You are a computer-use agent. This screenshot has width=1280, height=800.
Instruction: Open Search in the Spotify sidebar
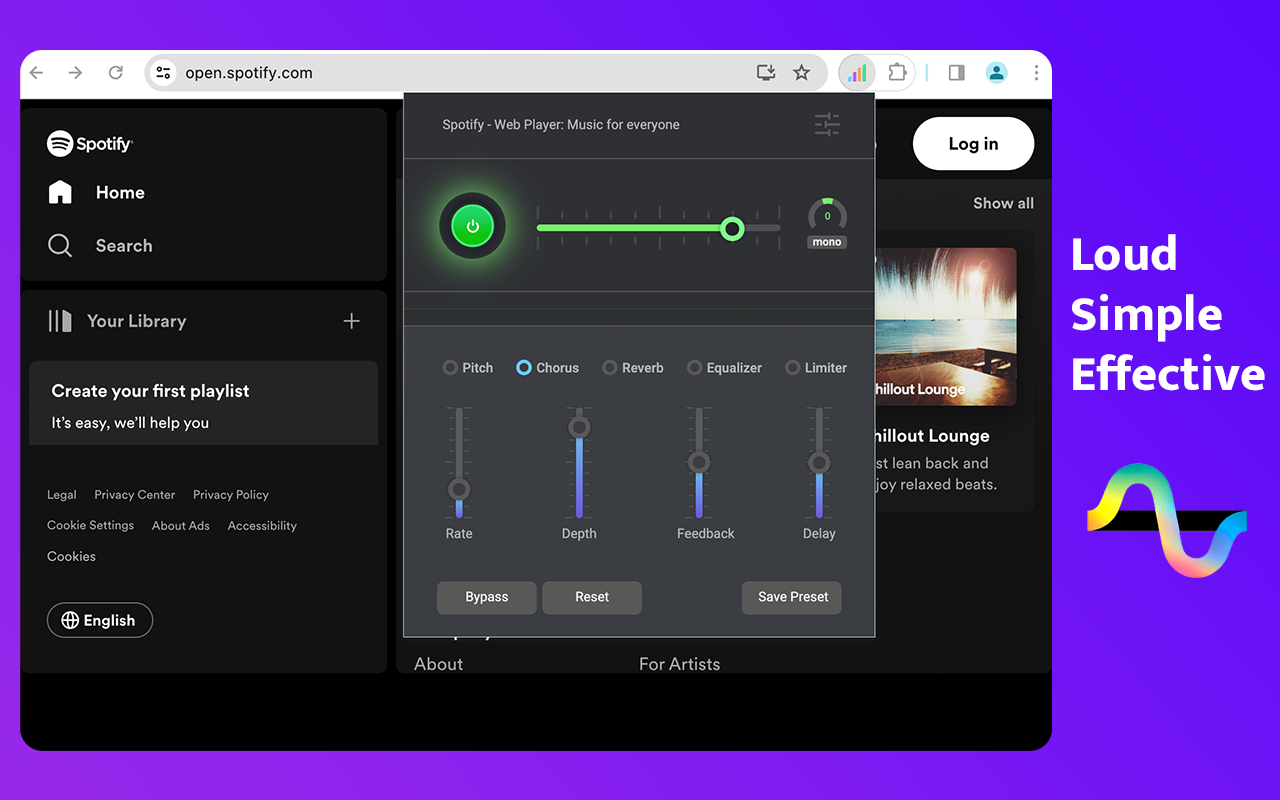(x=101, y=245)
